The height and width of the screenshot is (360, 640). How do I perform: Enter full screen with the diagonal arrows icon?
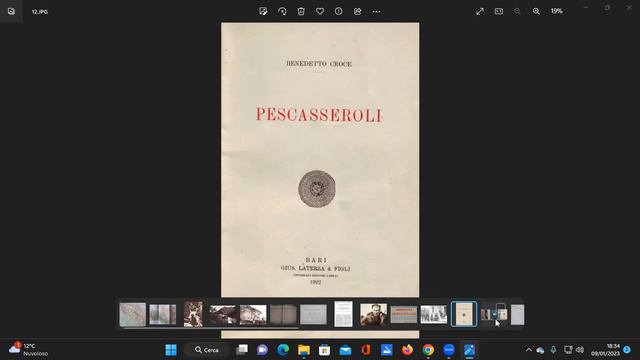[x=480, y=11]
